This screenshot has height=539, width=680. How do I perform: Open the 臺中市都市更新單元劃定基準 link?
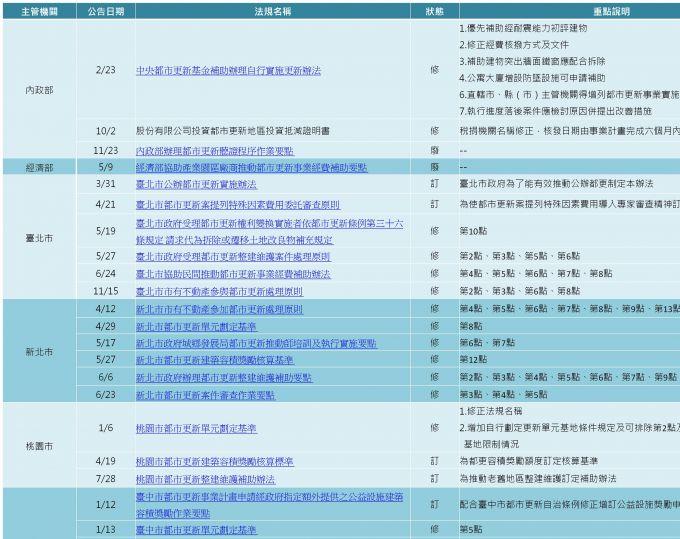click(x=196, y=529)
